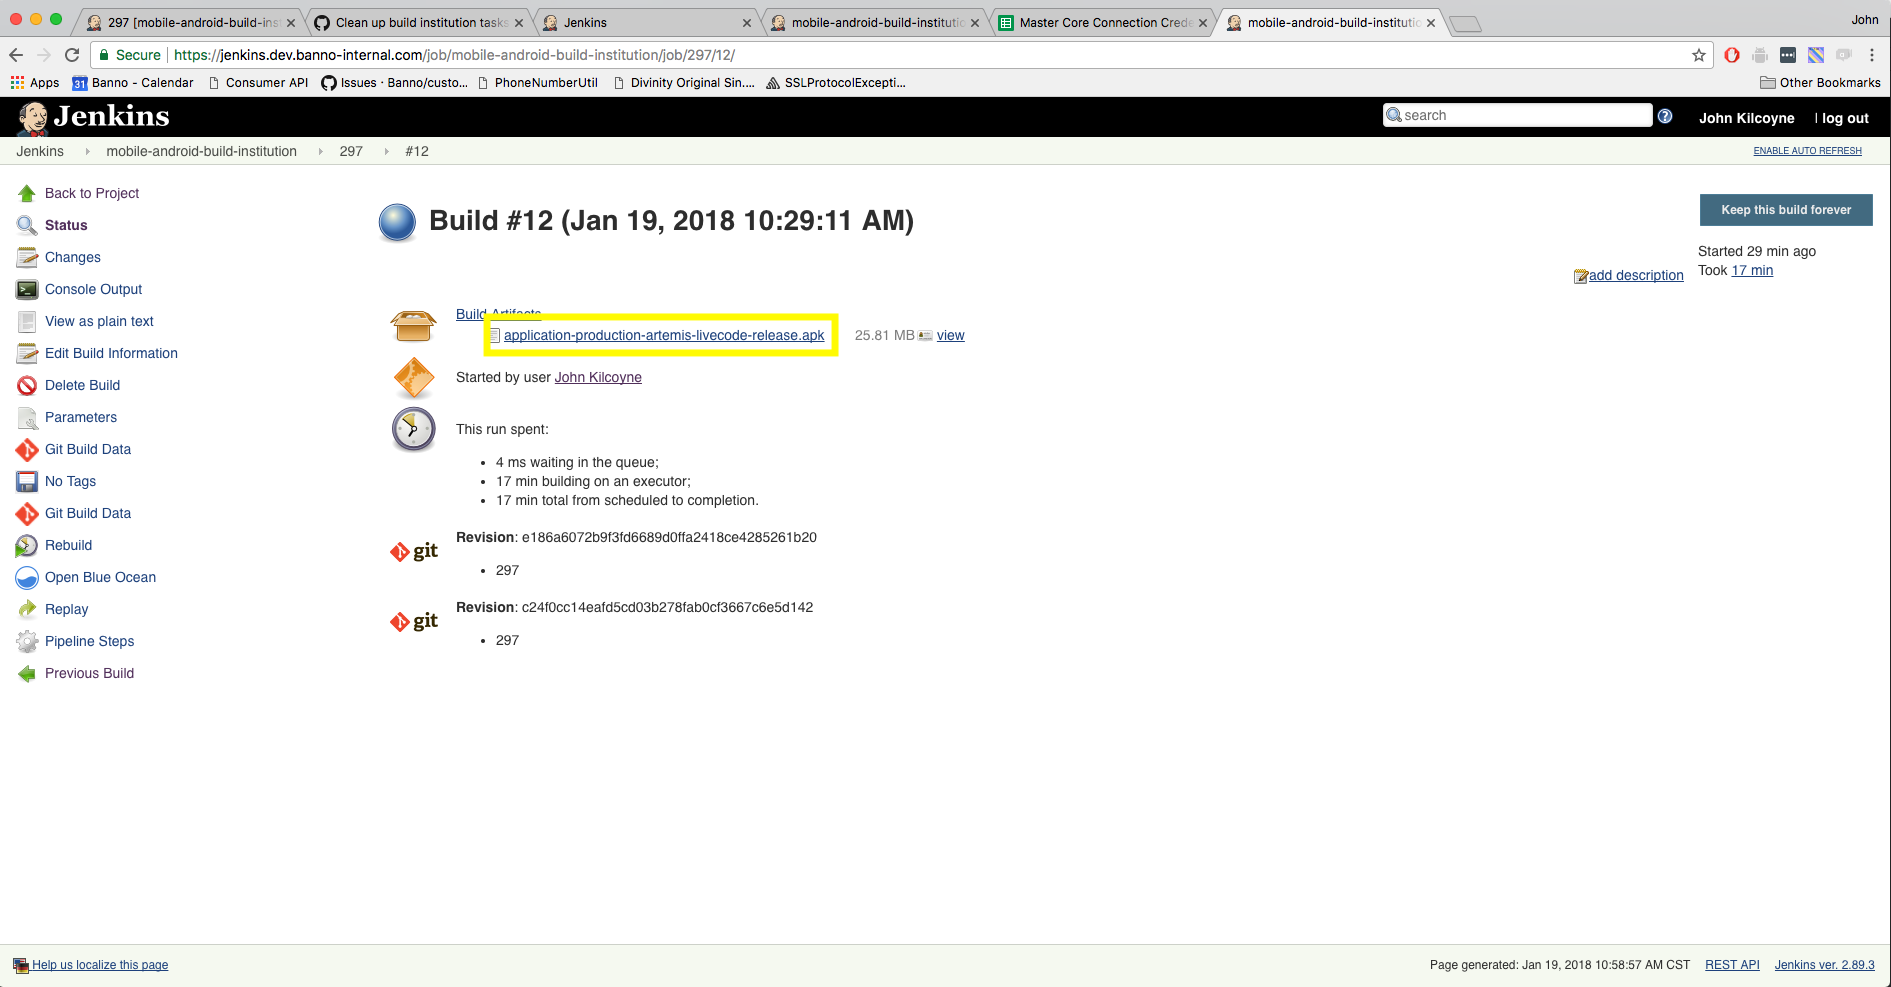Click the Console Output terminal icon
This screenshot has height=987, width=1891.
point(27,289)
